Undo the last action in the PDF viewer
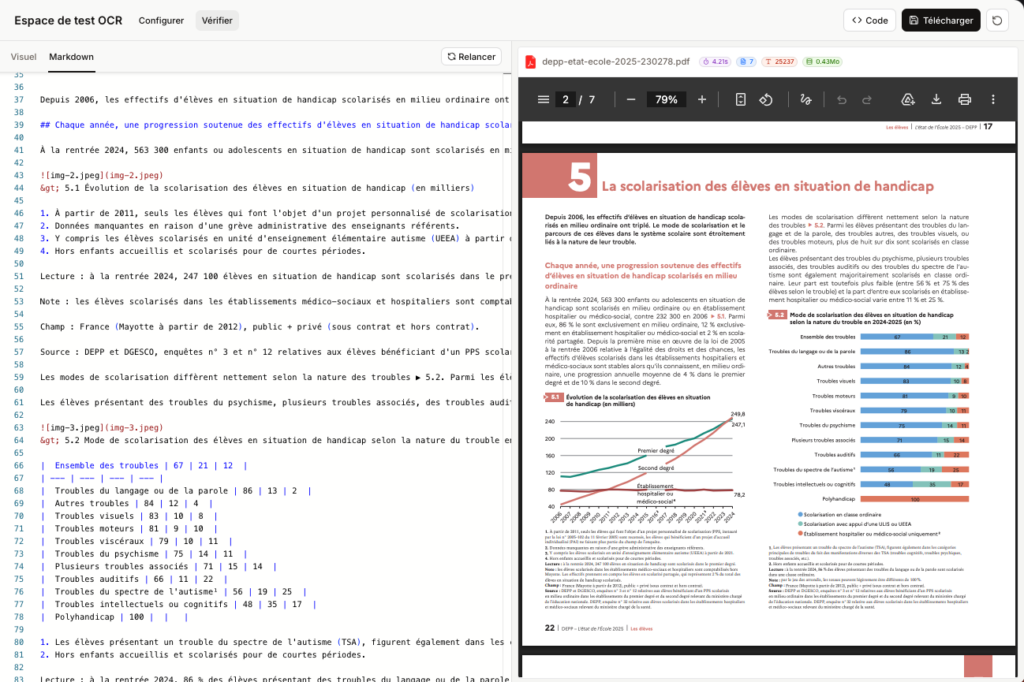 tap(841, 99)
